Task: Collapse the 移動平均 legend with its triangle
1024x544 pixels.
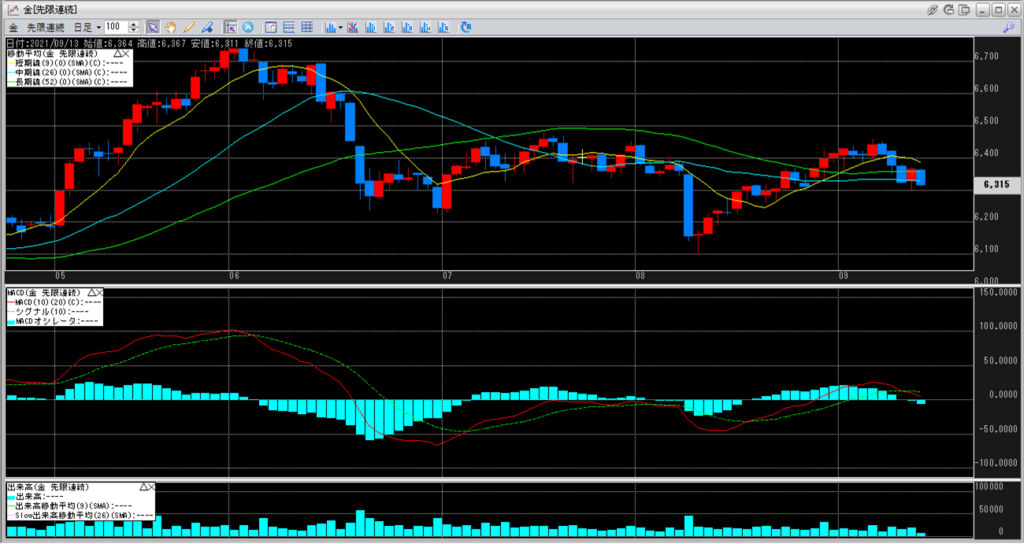Action: [x=118, y=53]
